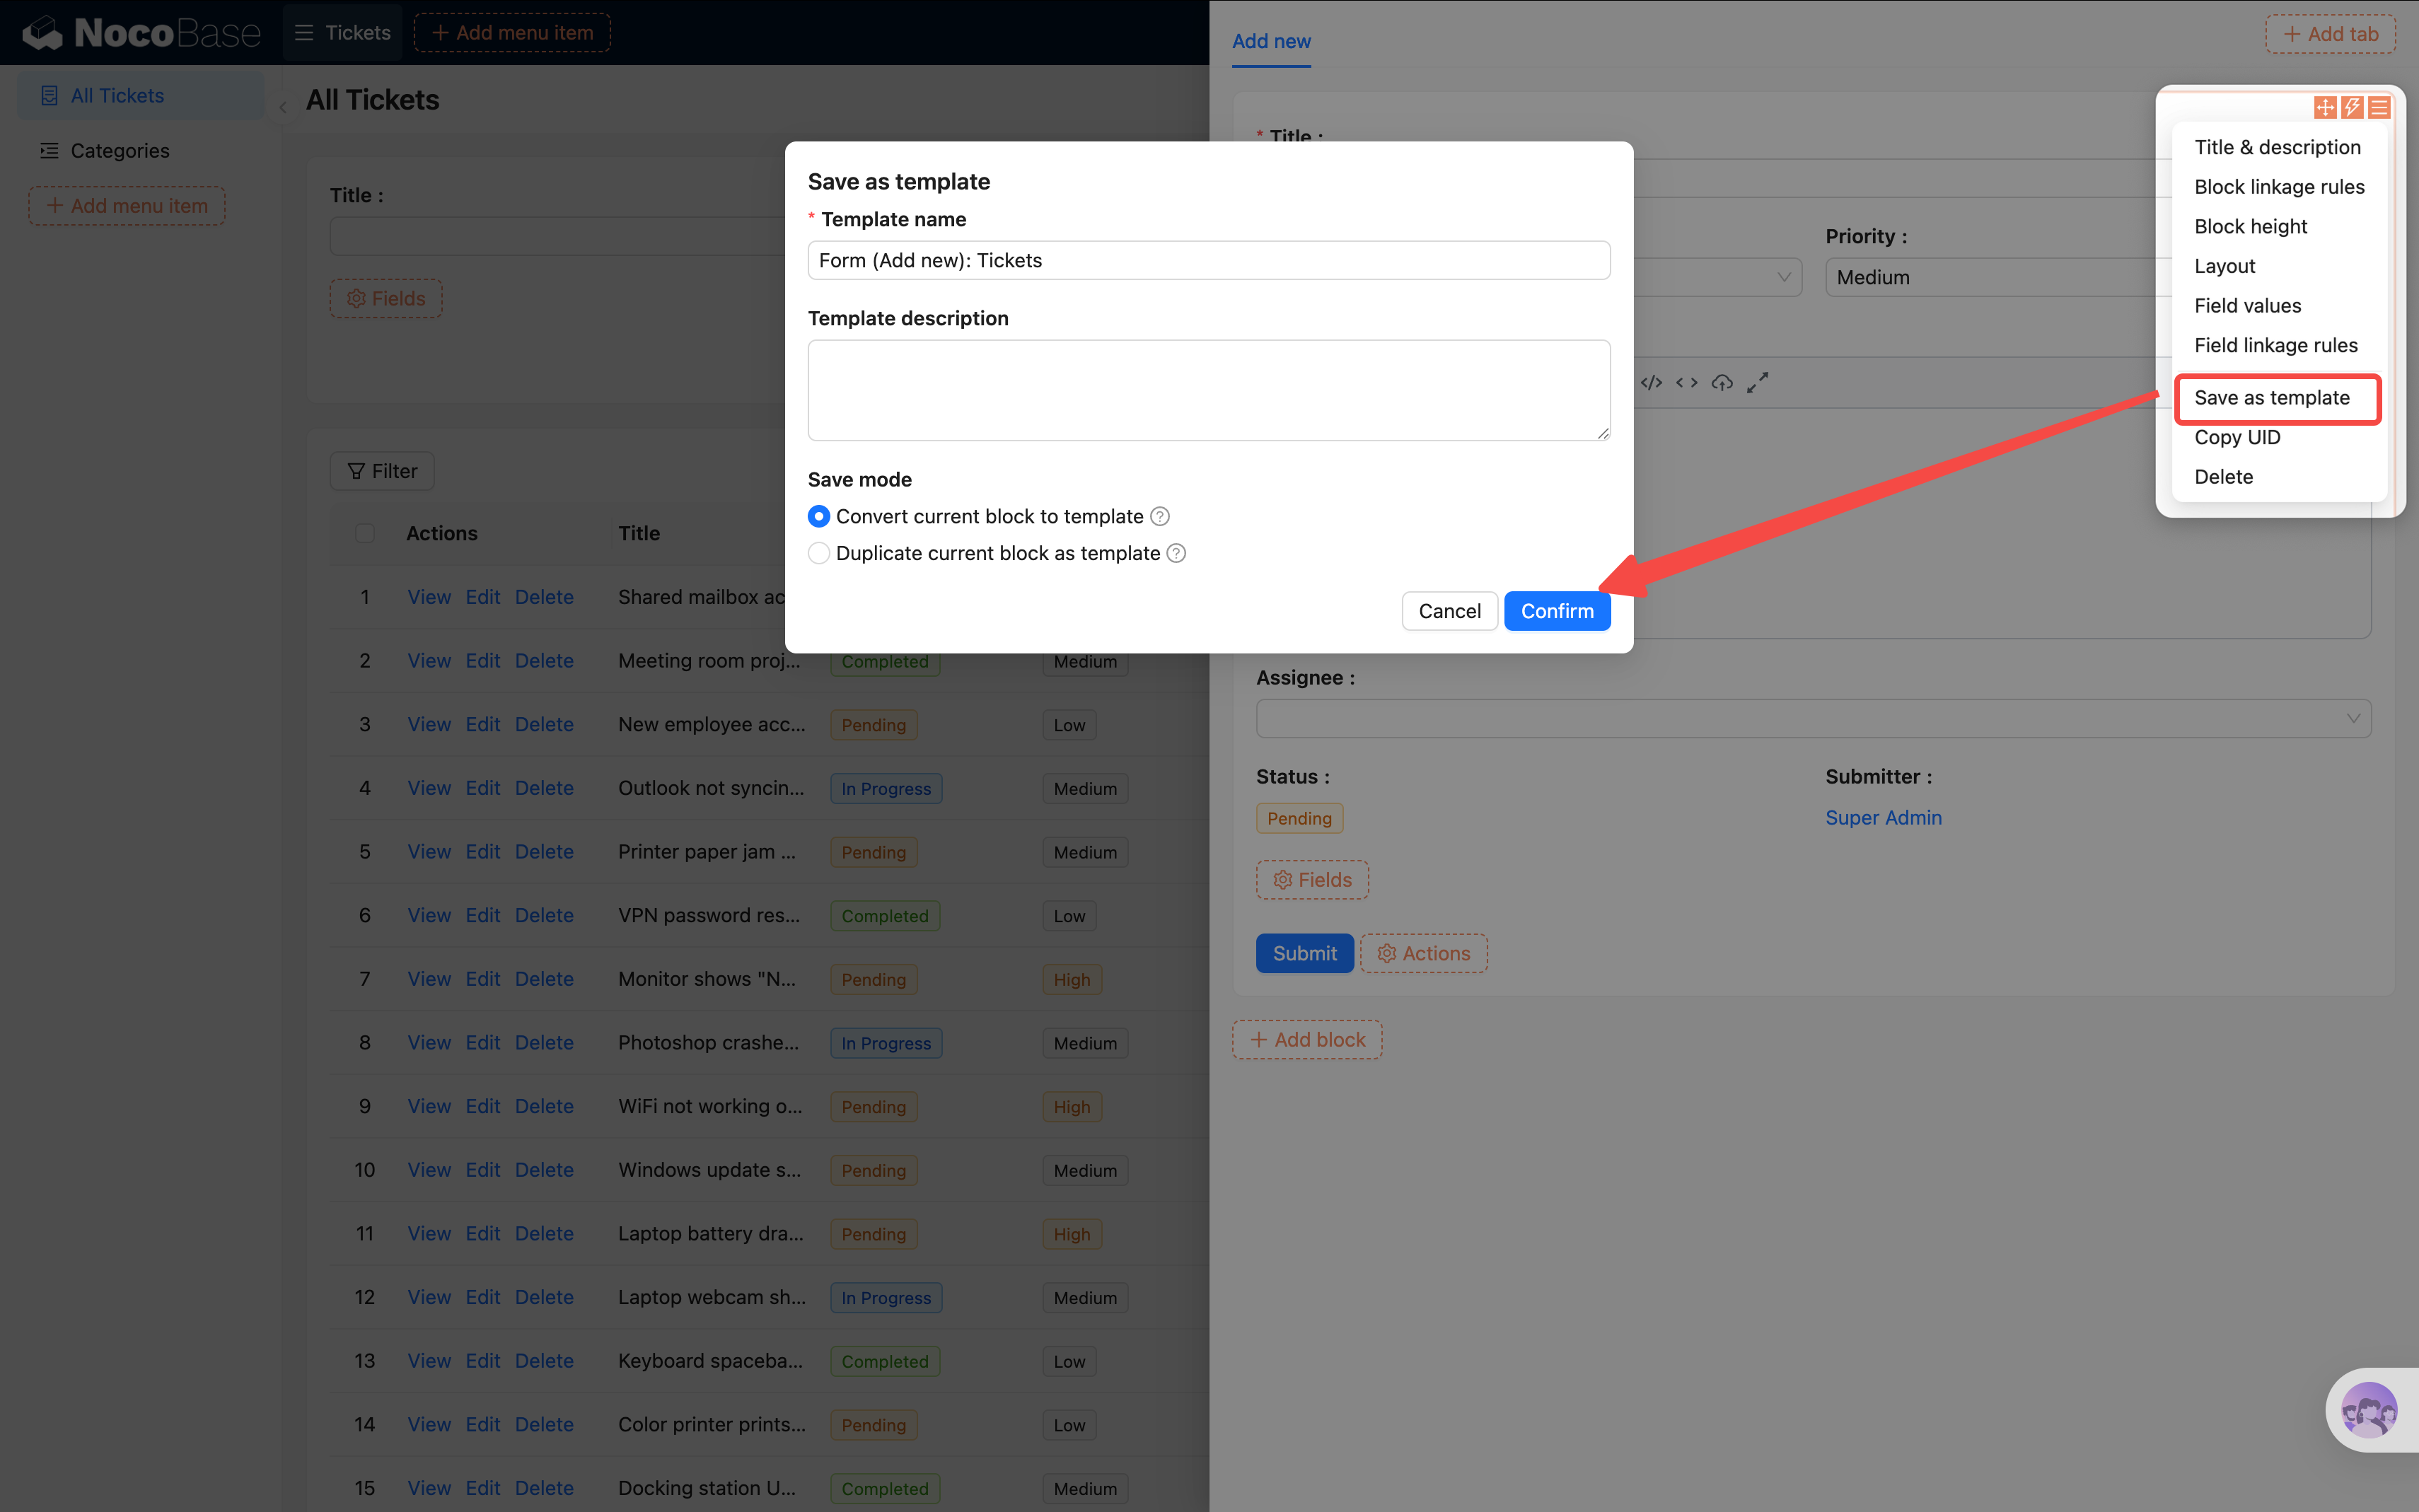Click the NocoBase logo
Viewport: 2419px width, 1512px height.
142,33
